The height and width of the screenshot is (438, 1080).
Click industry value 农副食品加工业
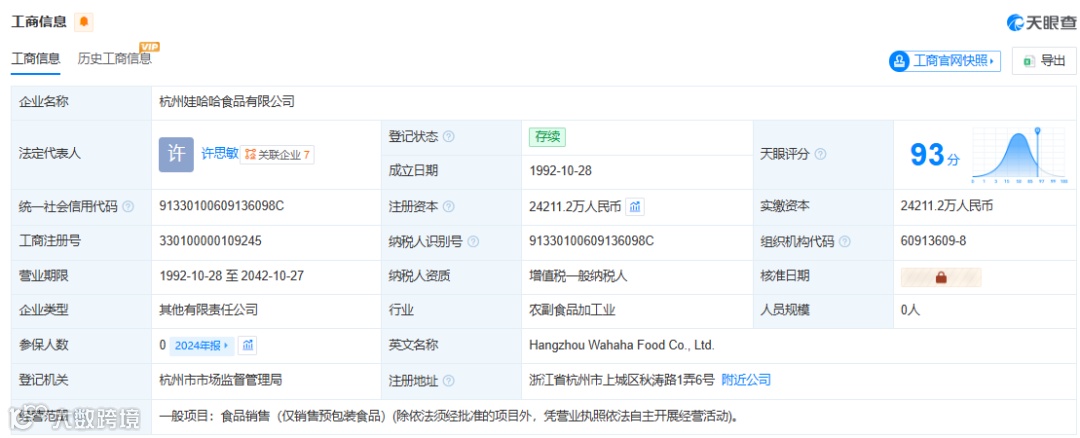click(x=572, y=310)
